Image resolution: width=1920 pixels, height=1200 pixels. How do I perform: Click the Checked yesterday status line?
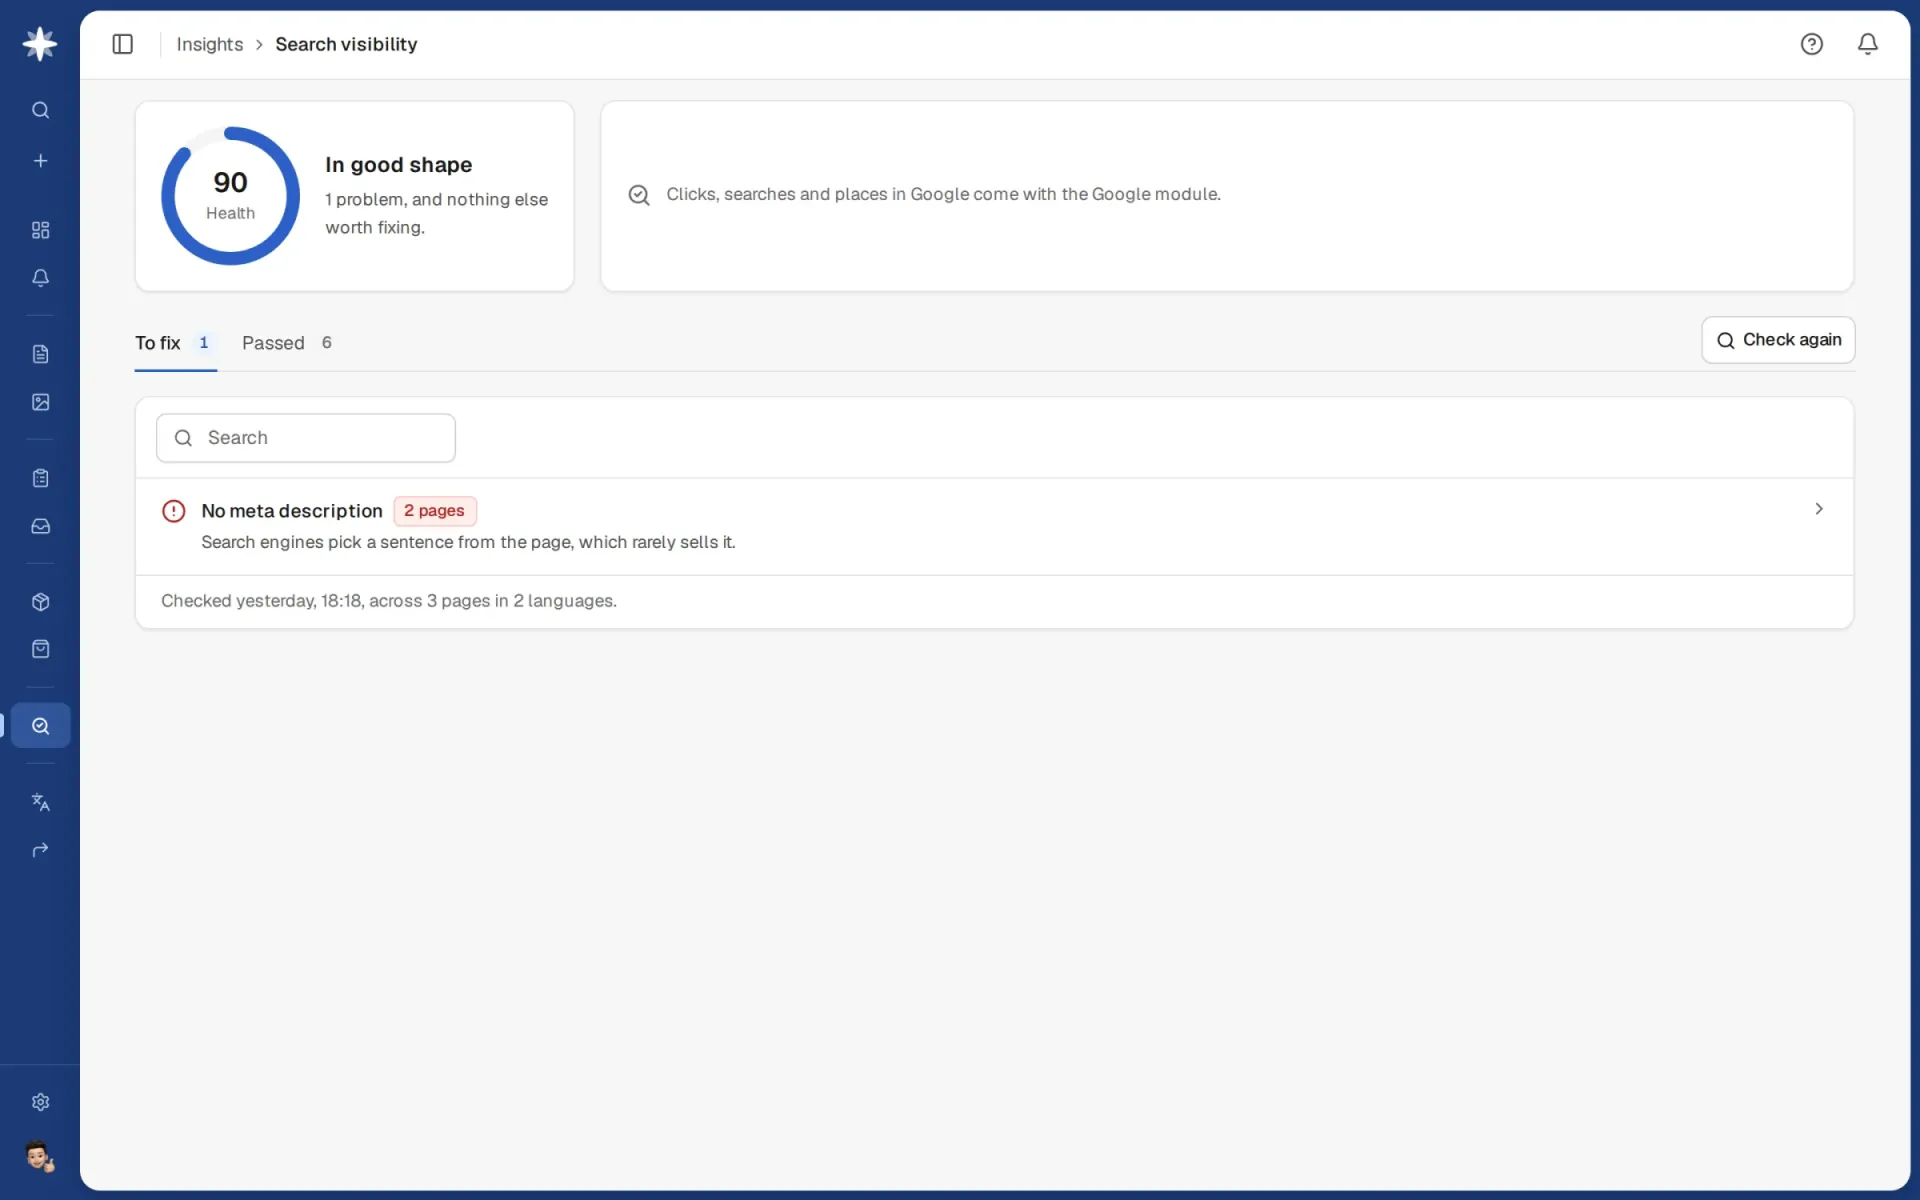(x=389, y=601)
